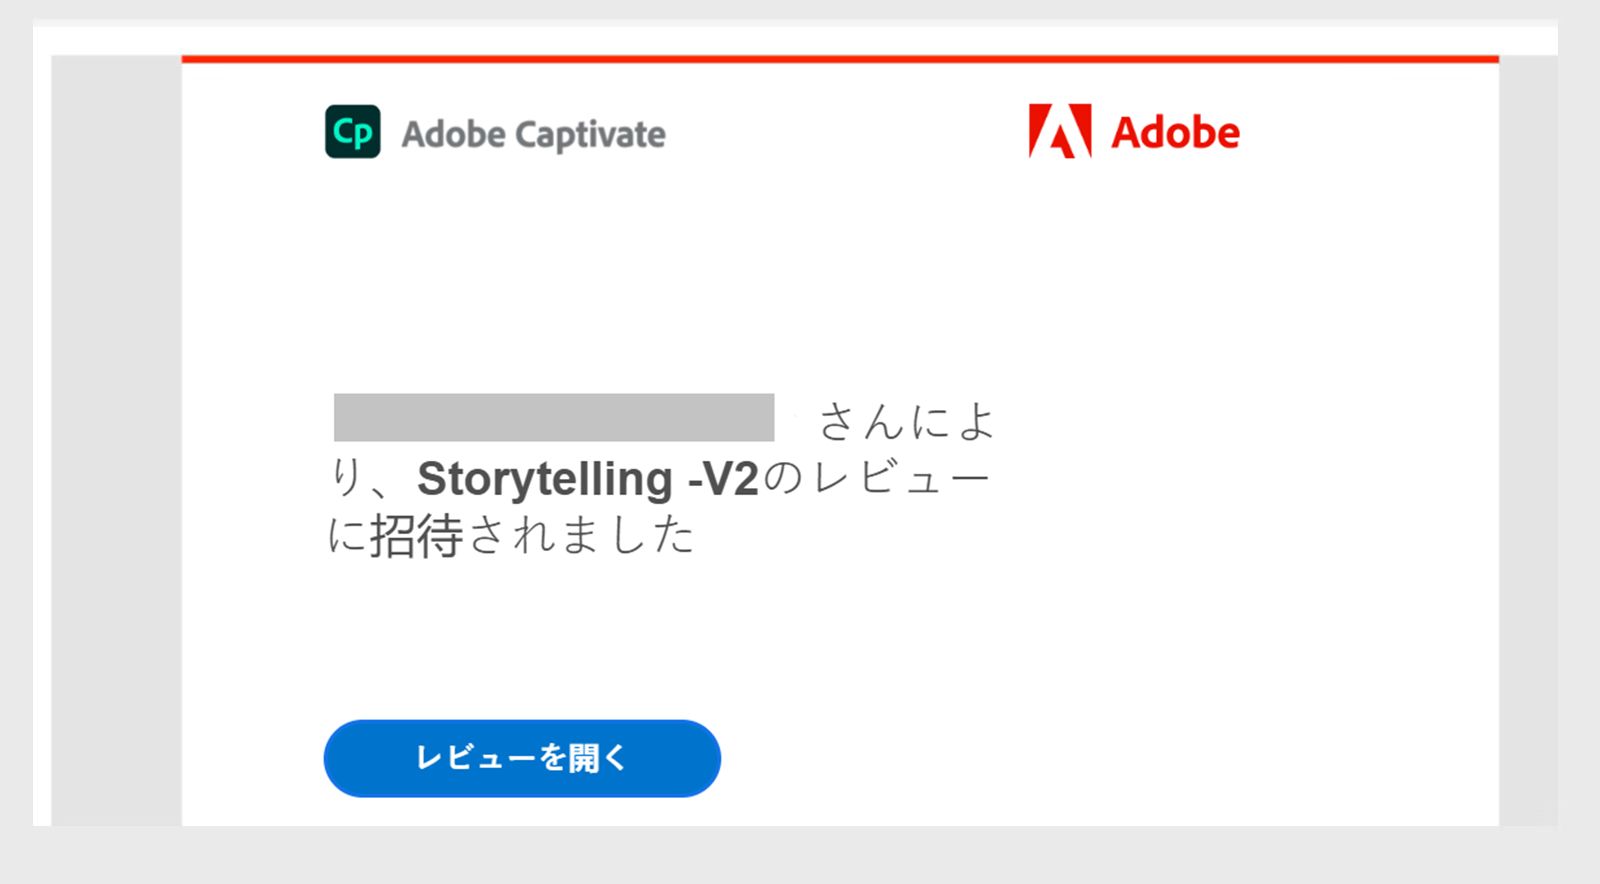The height and width of the screenshot is (884, 1600).
Task: Click the さんによ text after the sender name
Action: [x=907, y=421]
